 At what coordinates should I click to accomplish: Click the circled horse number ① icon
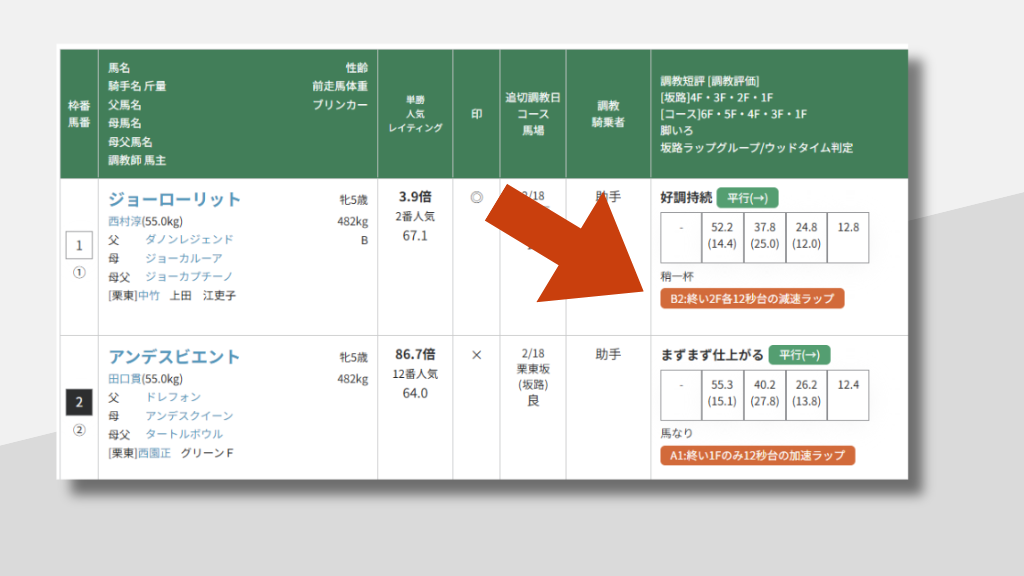[x=79, y=273]
